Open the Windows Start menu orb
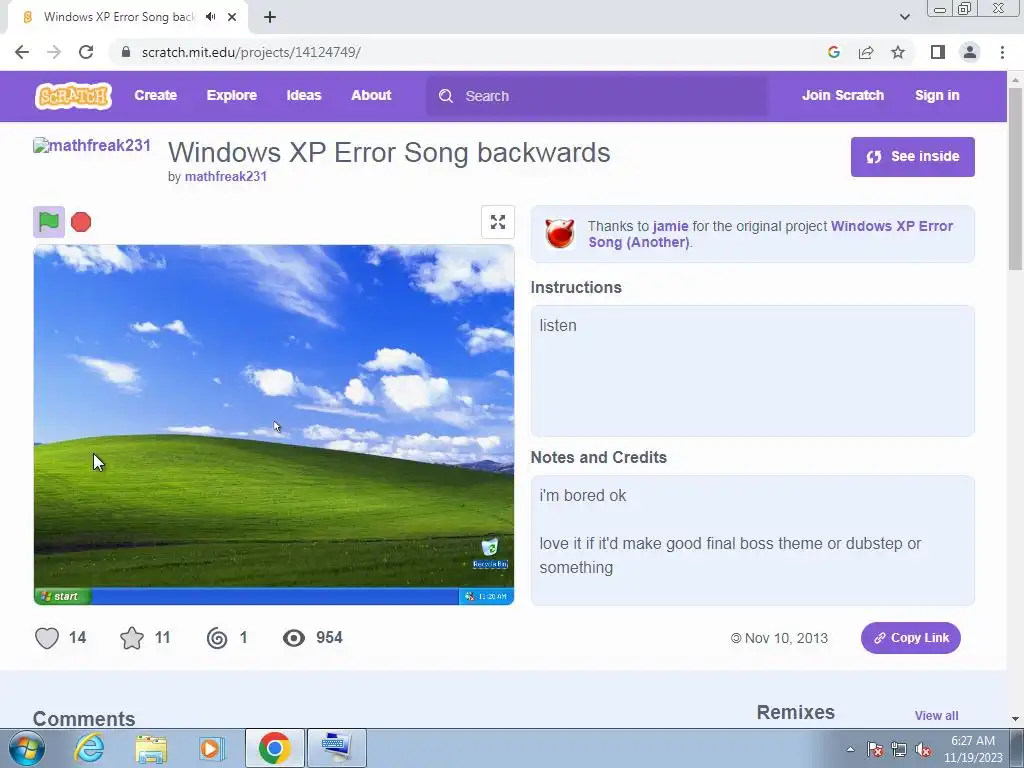This screenshot has height=768, width=1024. point(27,748)
